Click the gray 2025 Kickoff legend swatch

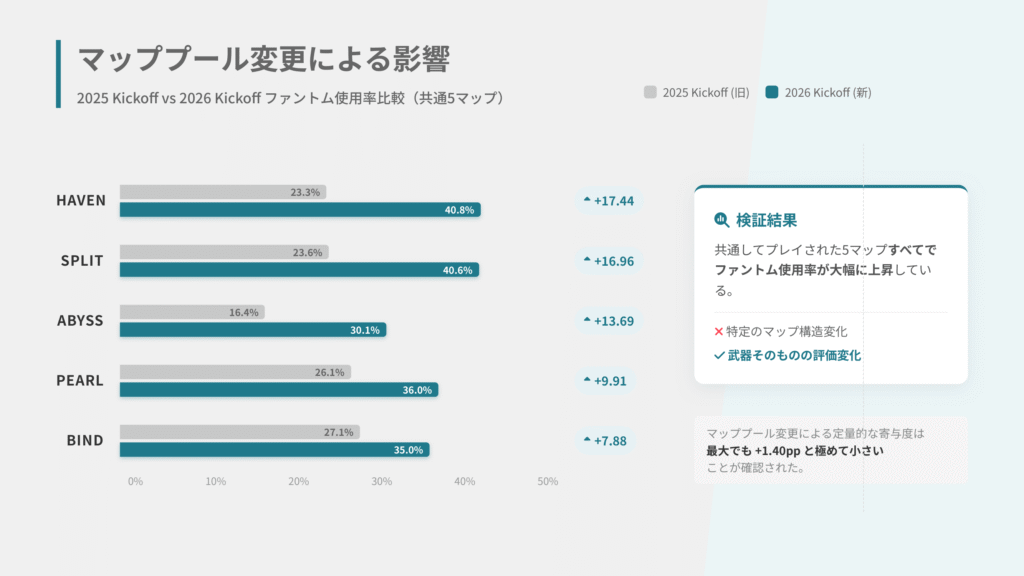650,93
